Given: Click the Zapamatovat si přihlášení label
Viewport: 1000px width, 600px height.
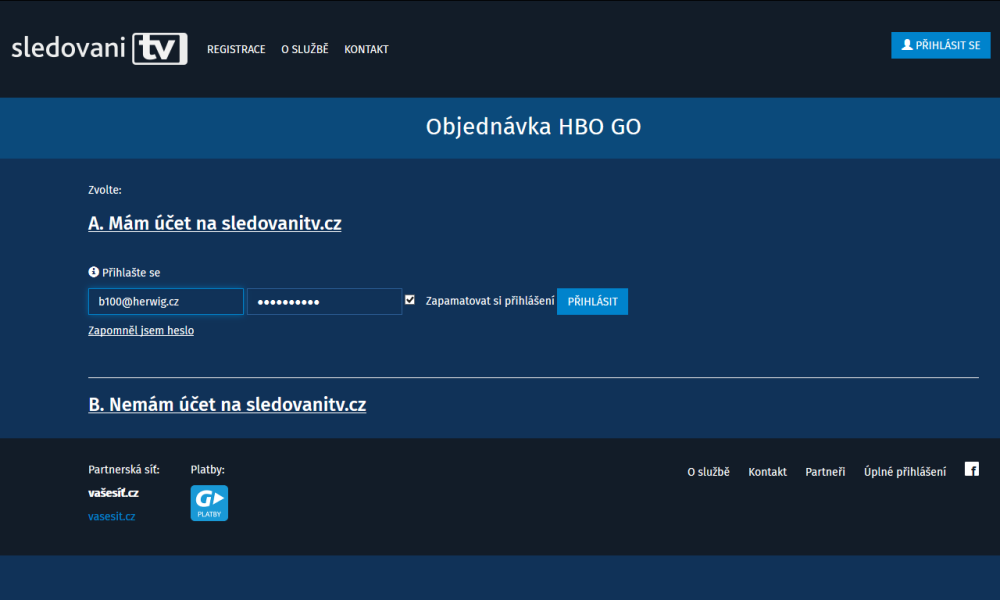Looking at the screenshot, I should click(490, 301).
